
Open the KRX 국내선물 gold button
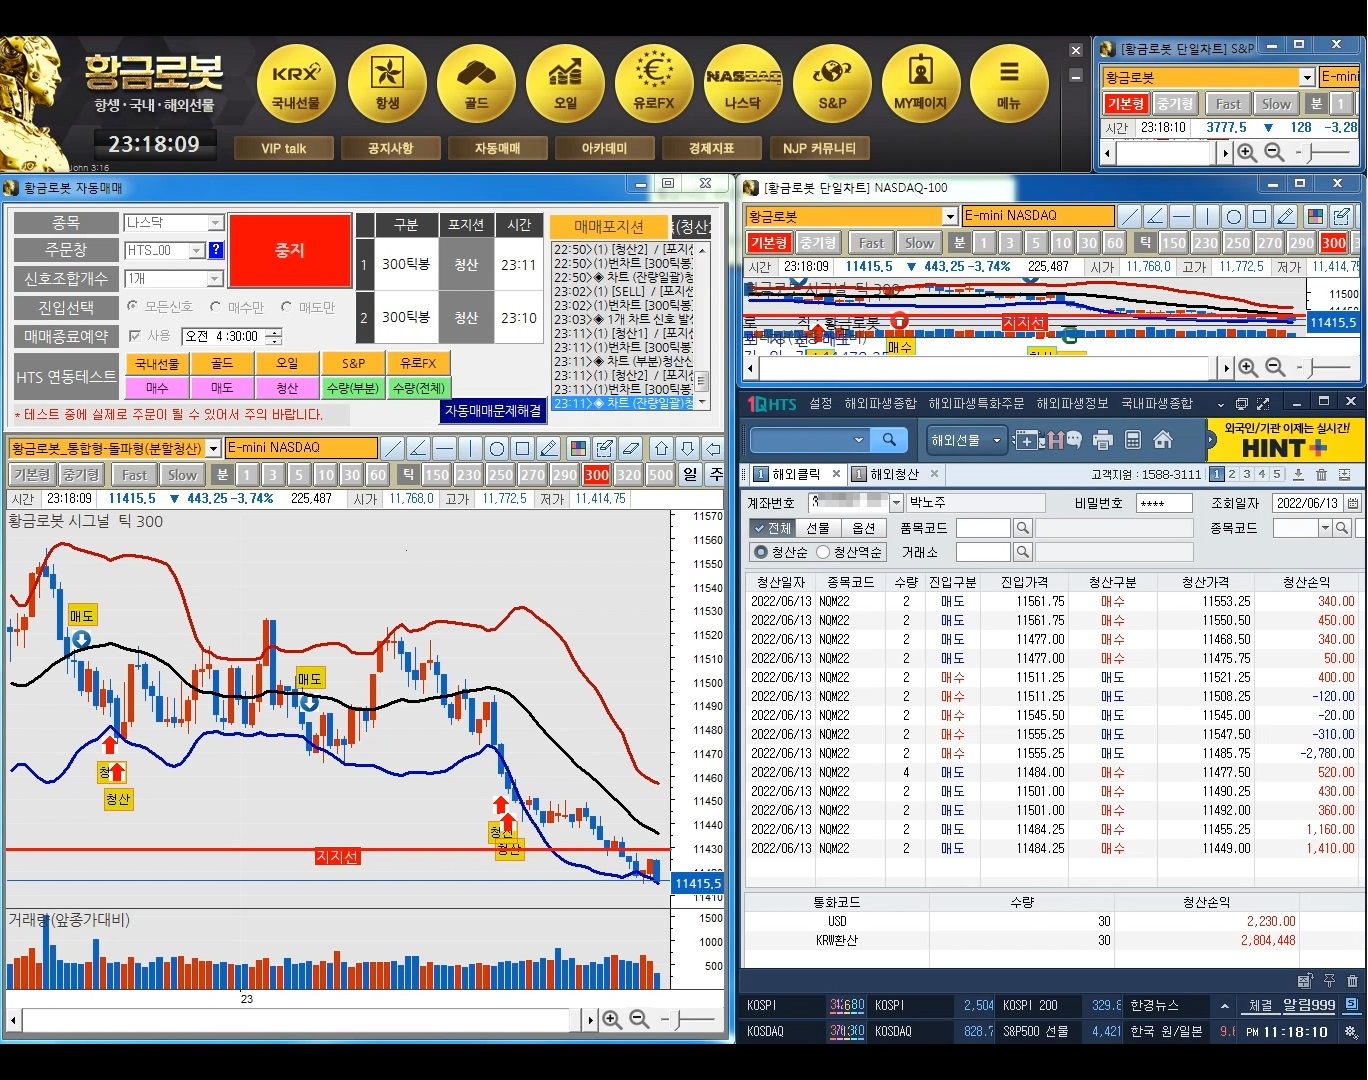click(296, 84)
